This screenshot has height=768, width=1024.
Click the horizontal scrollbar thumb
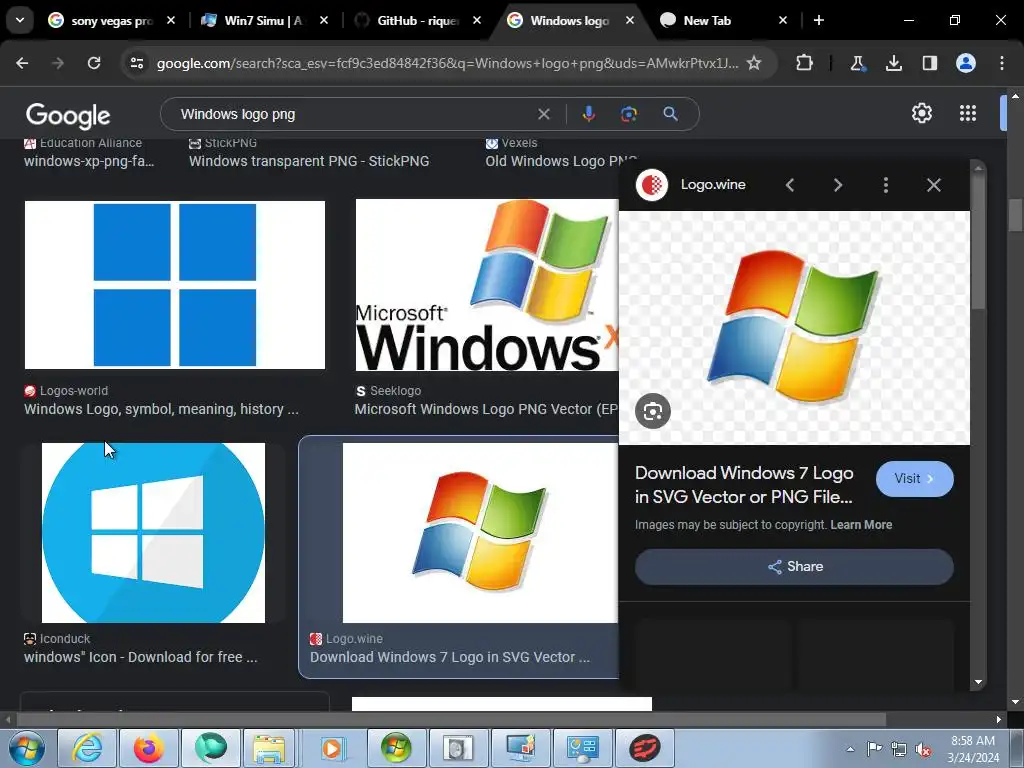[451, 719]
